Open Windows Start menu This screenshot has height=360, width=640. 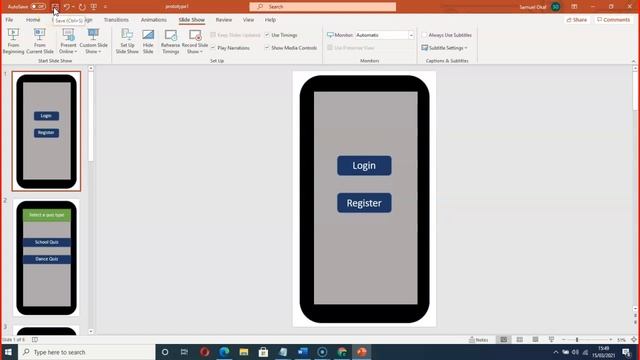coord(8,352)
